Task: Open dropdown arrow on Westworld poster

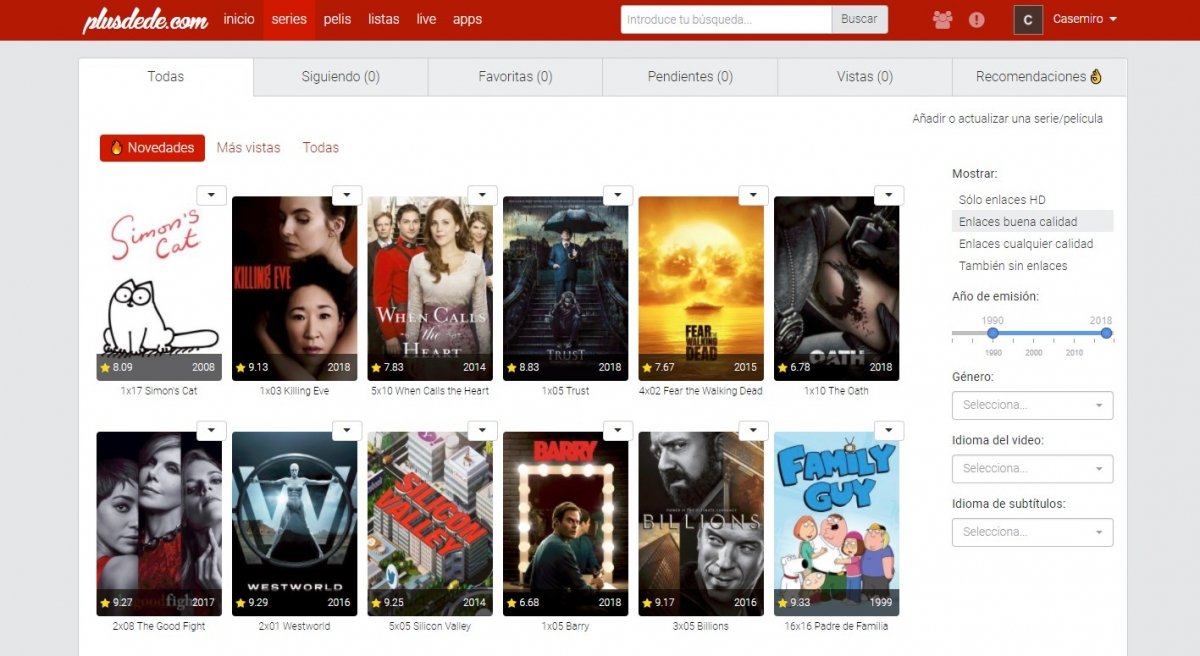Action: click(346, 431)
